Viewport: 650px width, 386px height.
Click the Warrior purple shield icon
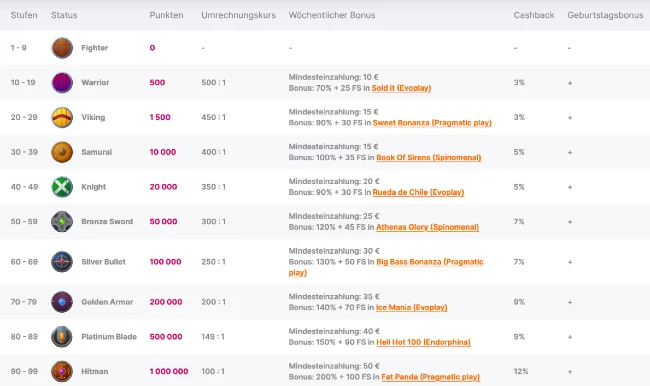[62, 83]
